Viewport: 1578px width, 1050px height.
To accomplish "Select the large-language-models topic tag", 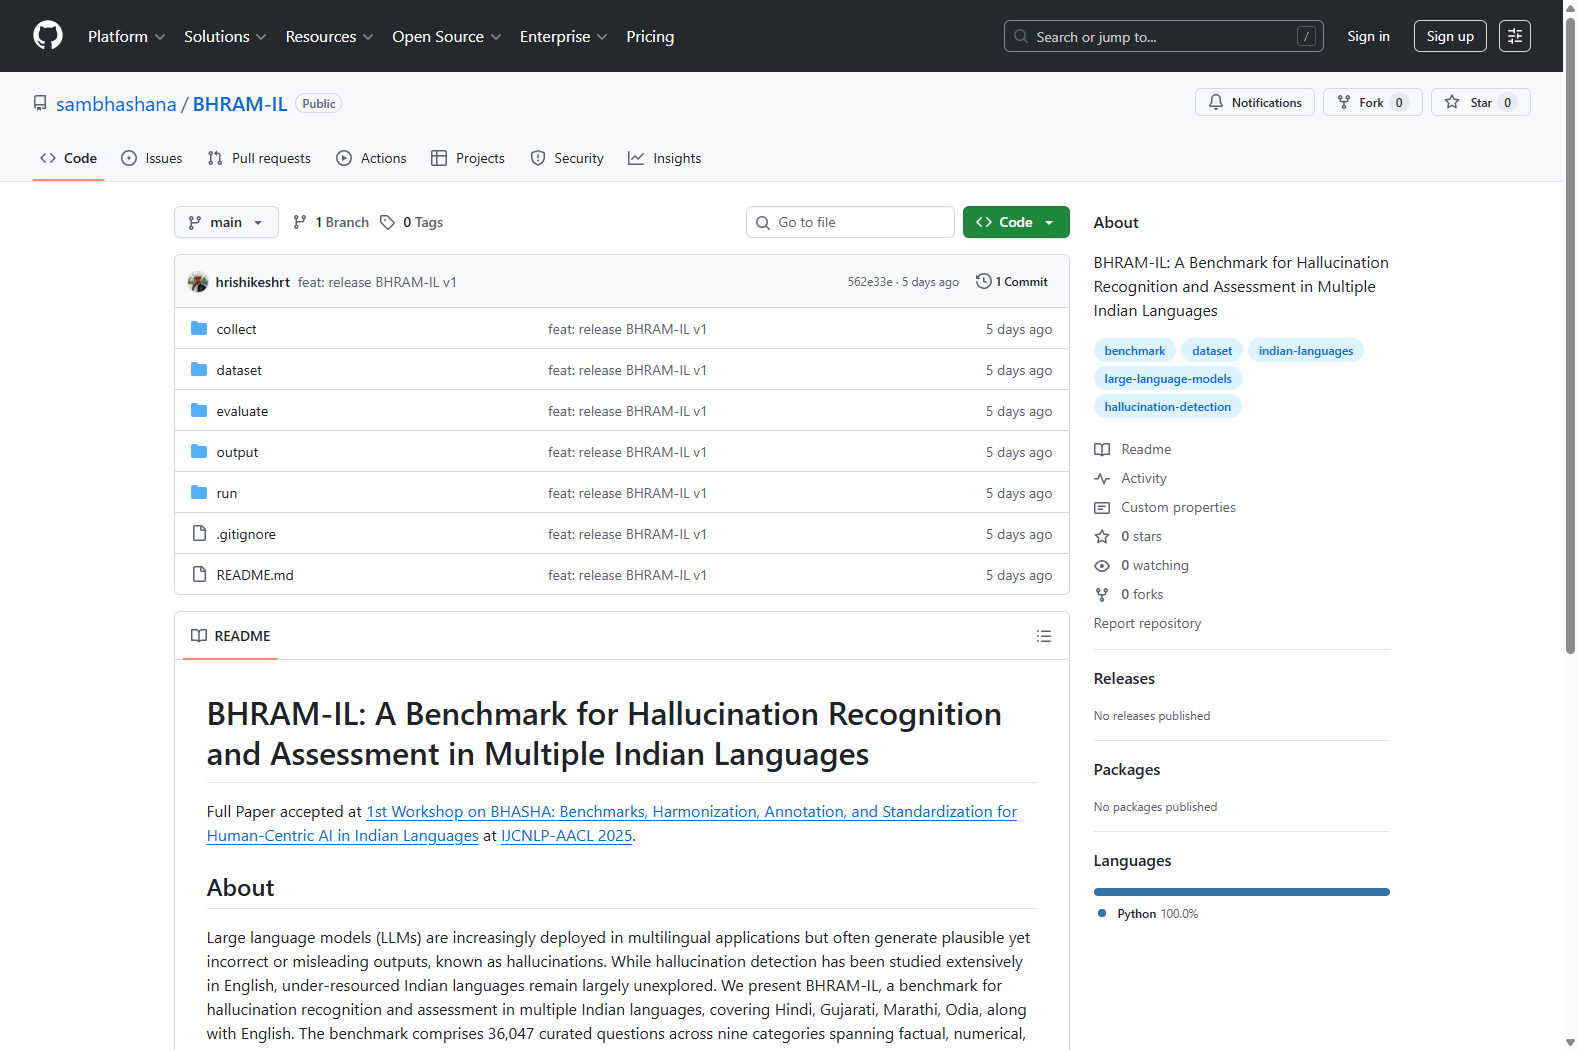I will coord(1168,379).
